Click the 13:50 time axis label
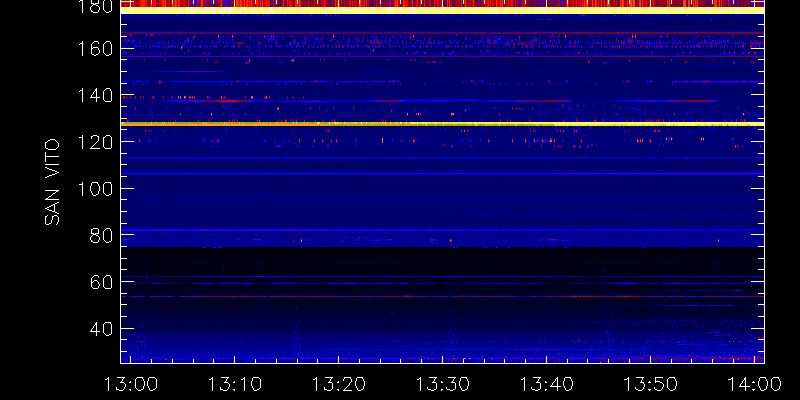This screenshot has width=800, height=400. (x=651, y=384)
